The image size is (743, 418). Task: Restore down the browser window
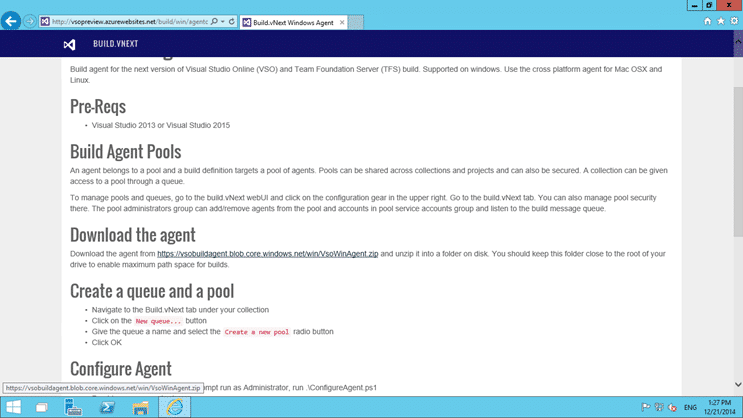[x=709, y=5]
